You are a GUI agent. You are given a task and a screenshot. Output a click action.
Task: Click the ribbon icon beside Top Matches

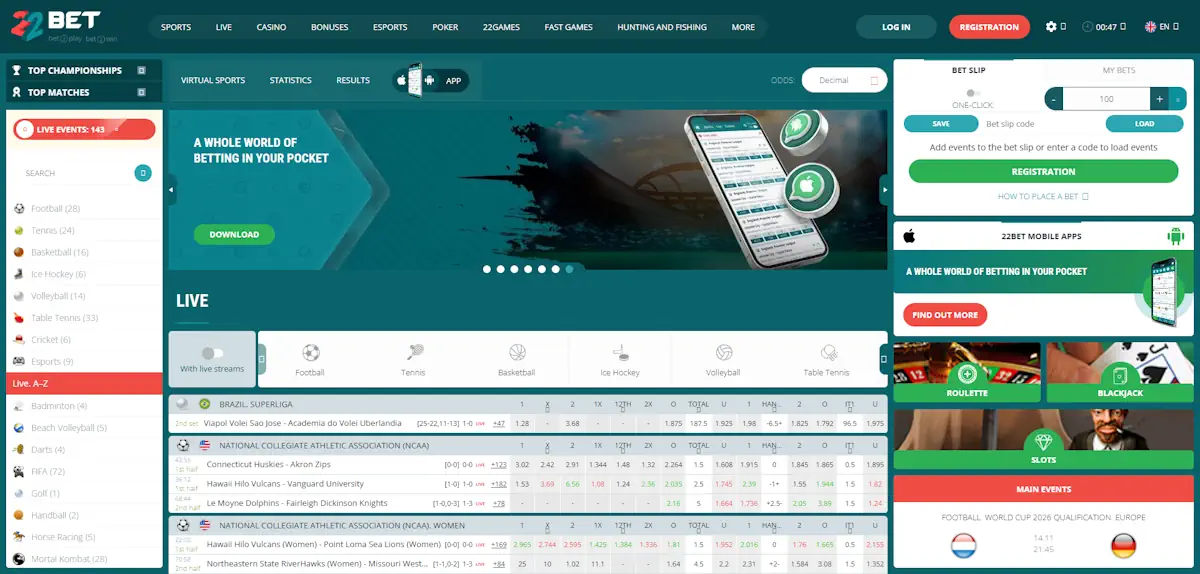click(17, 92)
